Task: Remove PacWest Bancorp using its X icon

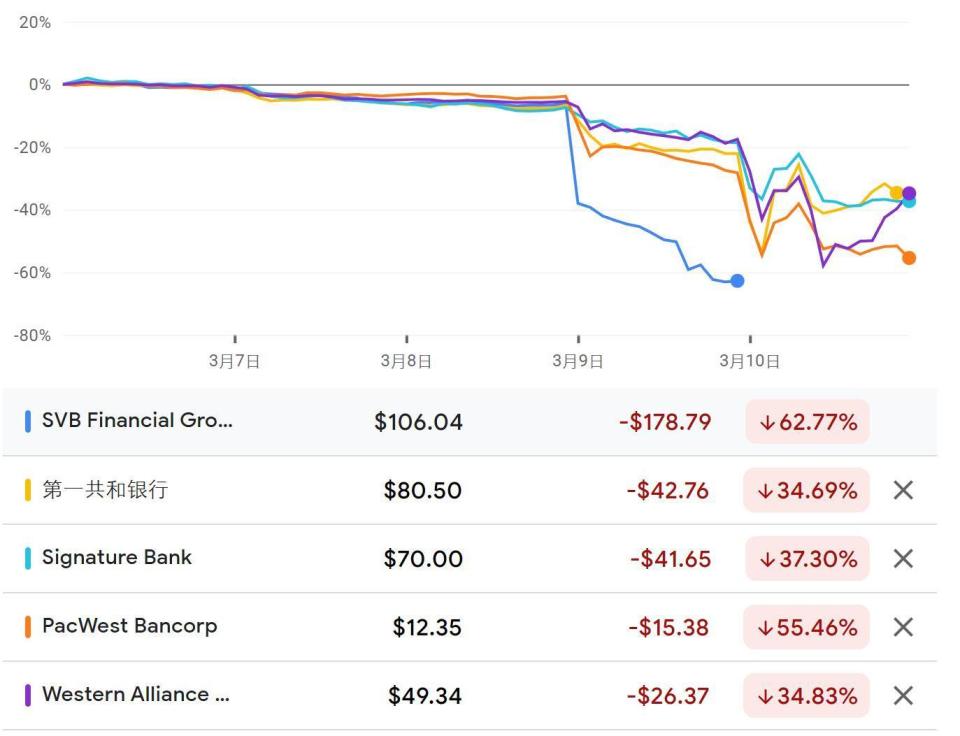Action: pos(902,627)
